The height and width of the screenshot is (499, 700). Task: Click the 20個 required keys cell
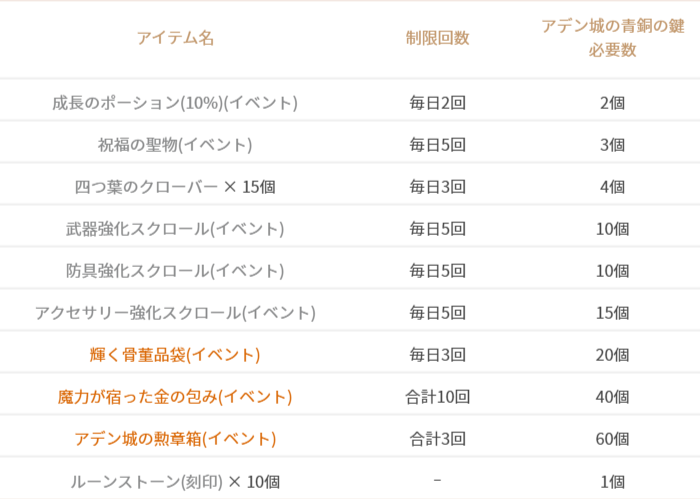613,355
